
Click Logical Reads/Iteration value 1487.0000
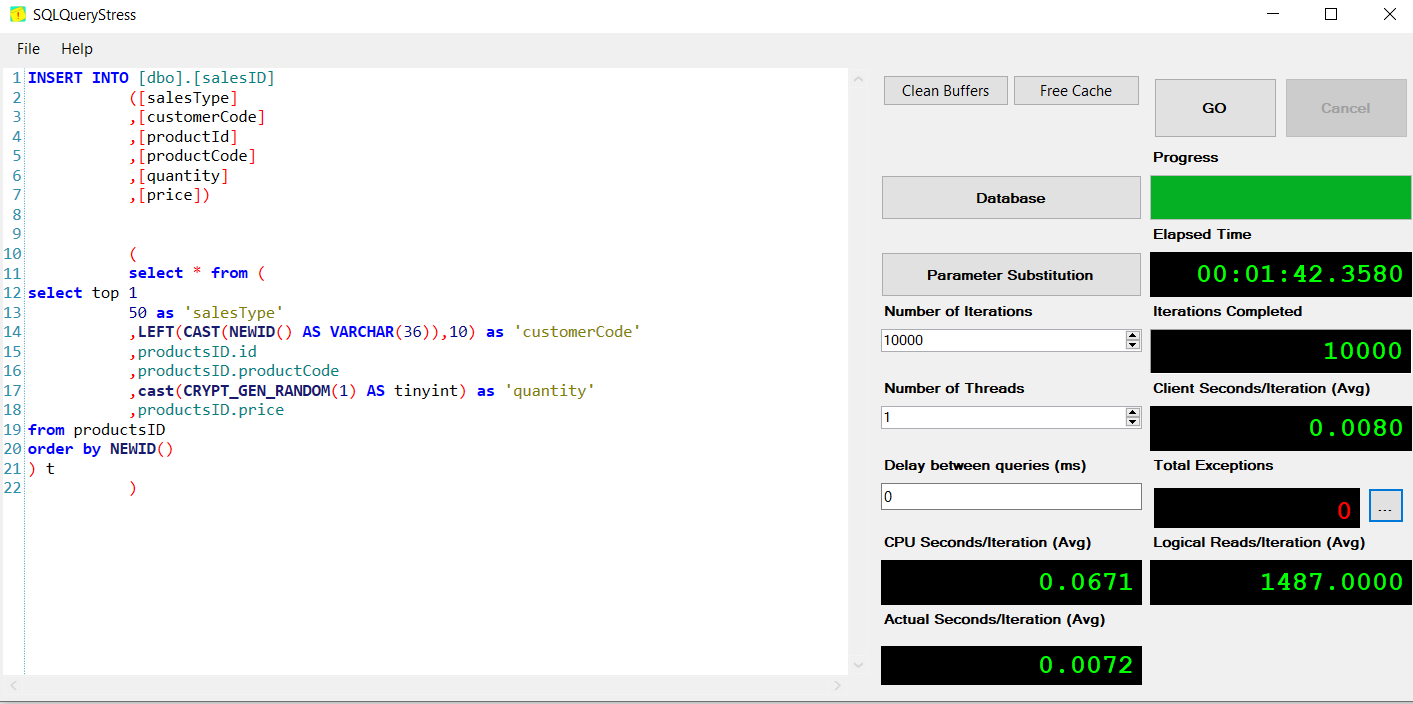pyautogui.click(x=1280, y=582)
